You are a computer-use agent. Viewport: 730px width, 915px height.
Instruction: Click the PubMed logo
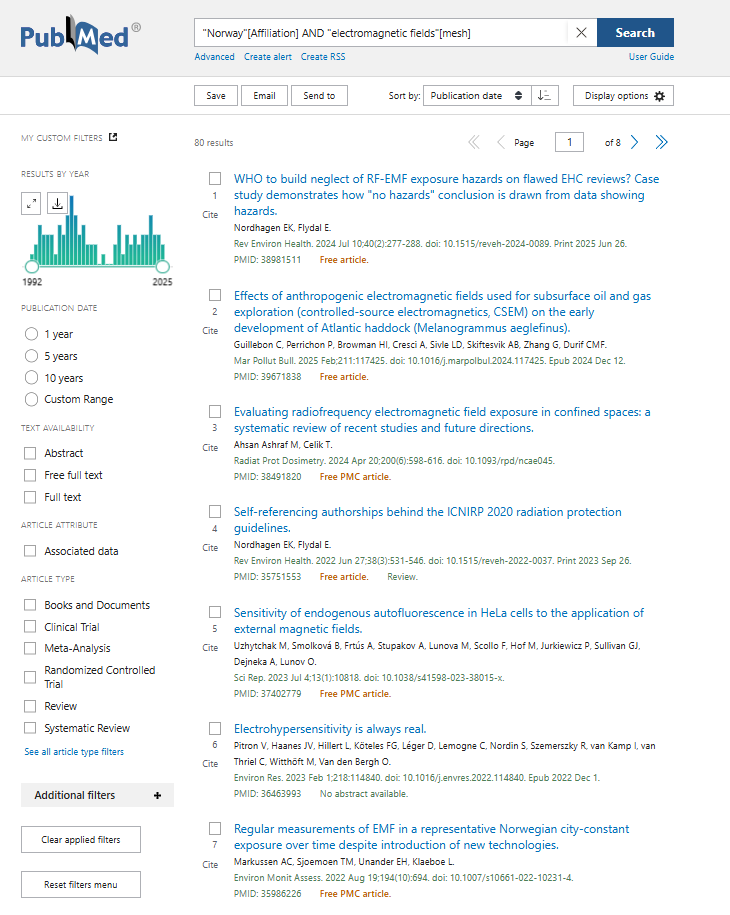pyautogui.click(x=80, y=38)
